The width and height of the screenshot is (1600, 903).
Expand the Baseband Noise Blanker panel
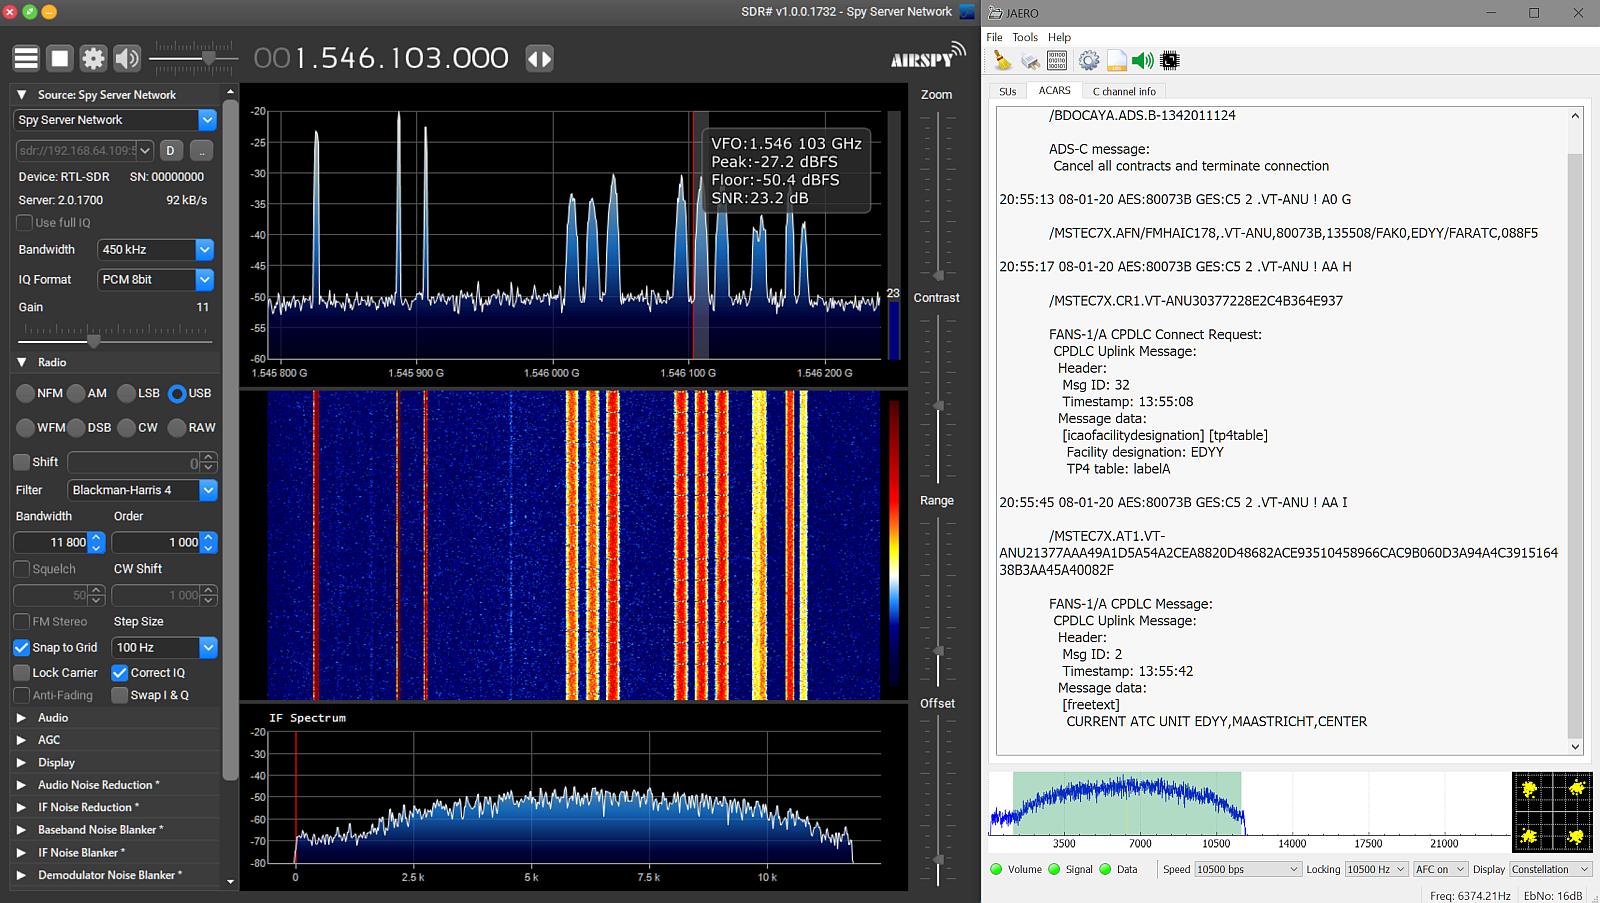pyautogui.click(x=22, y=830)
